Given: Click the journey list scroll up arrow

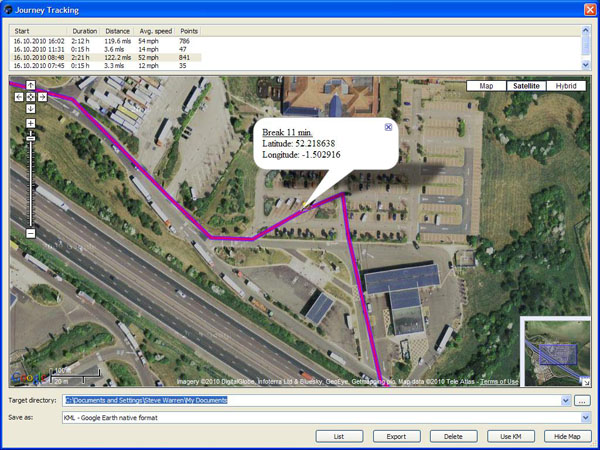Looking at the screenshot, I should point(585,30).
